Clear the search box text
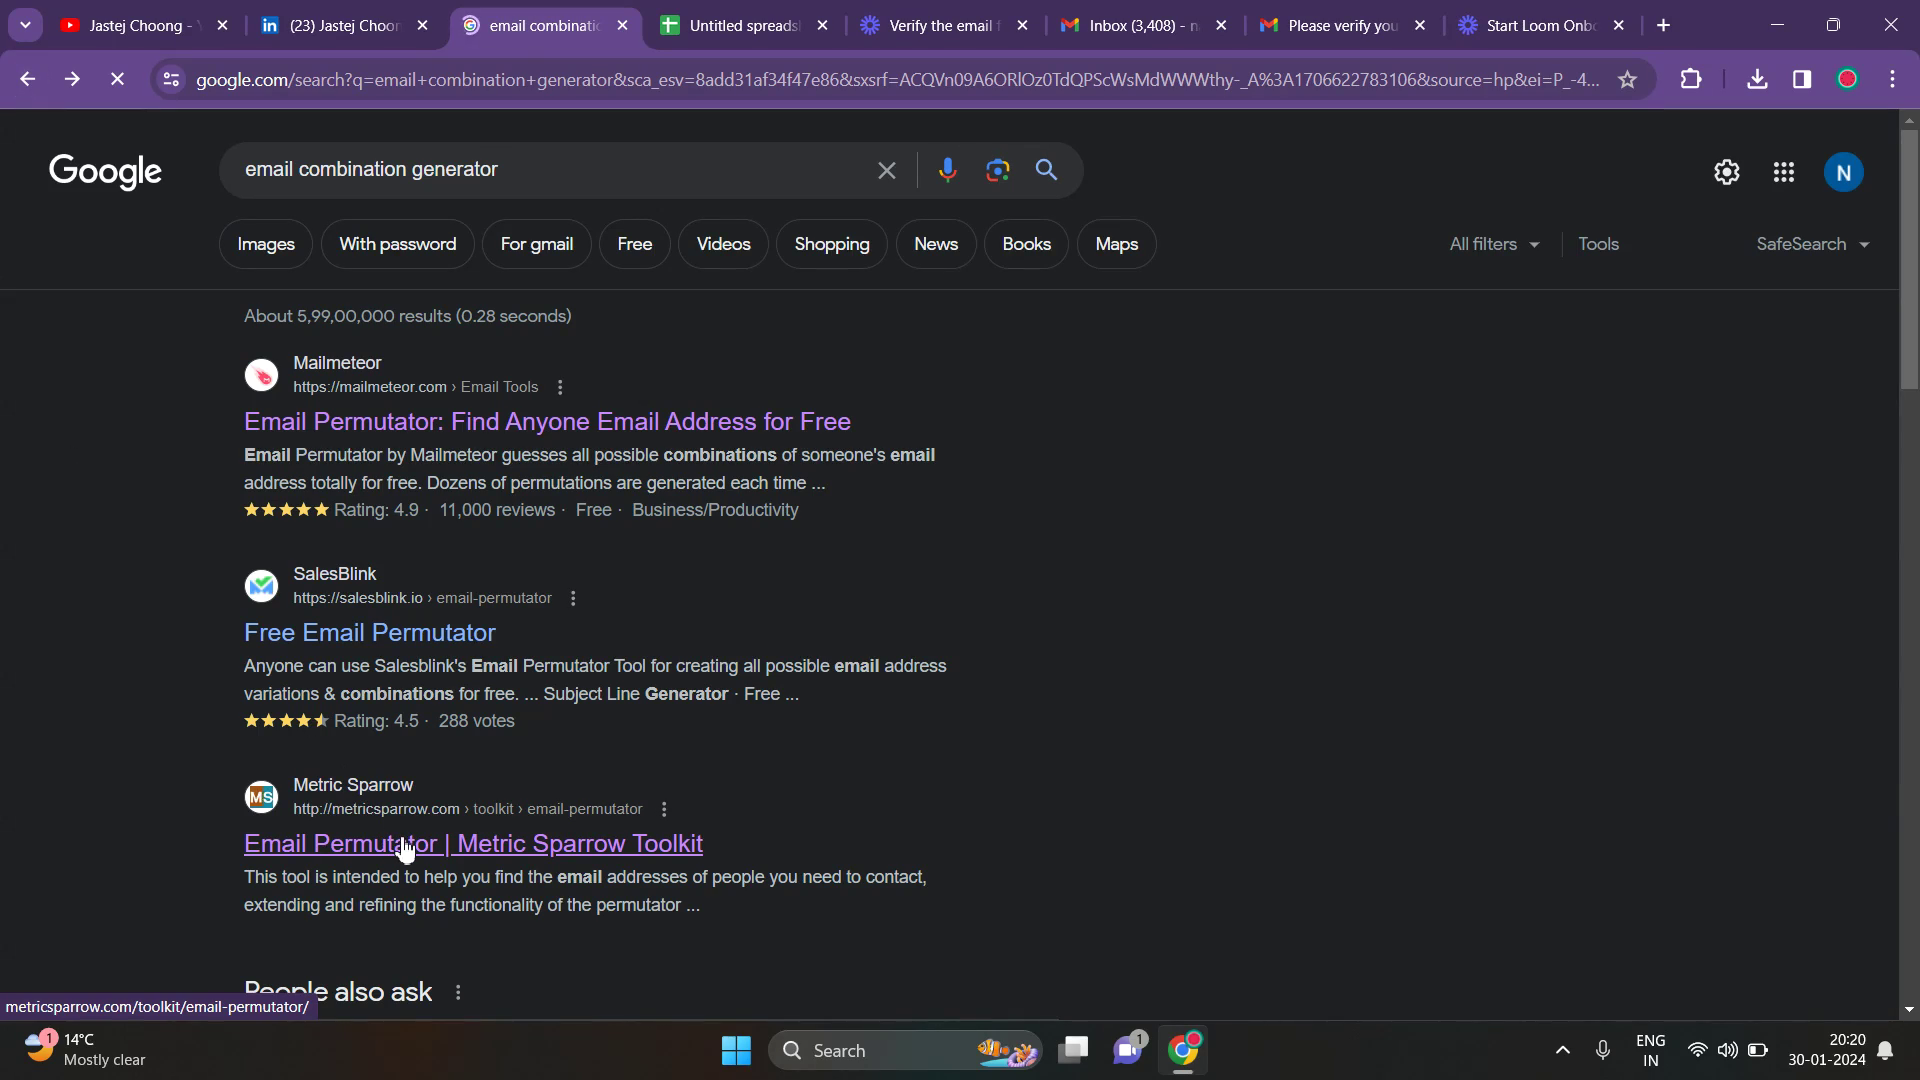The height and width of the screenshot is (1080, 1920). [x=886, y=170]
